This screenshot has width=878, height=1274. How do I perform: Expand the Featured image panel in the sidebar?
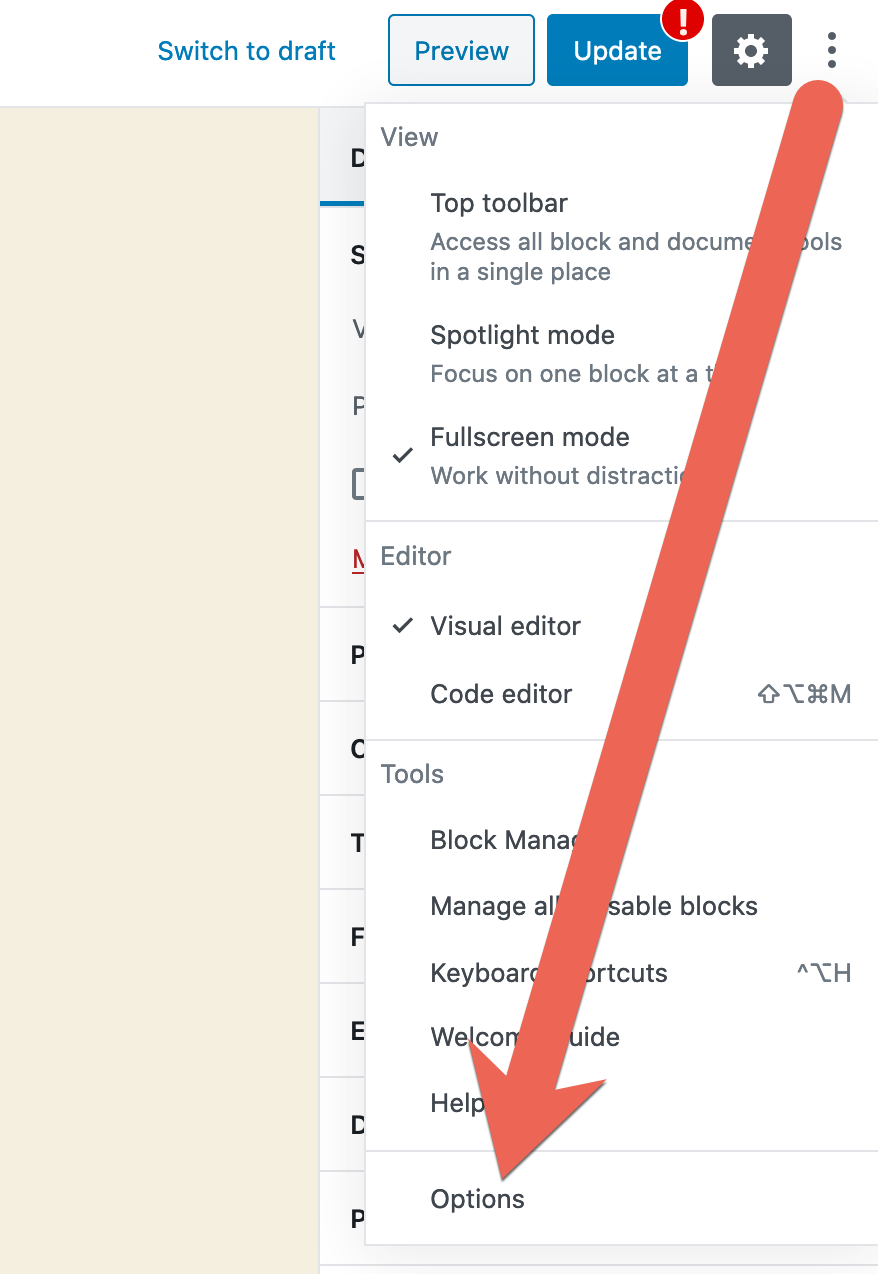(350, 936)
